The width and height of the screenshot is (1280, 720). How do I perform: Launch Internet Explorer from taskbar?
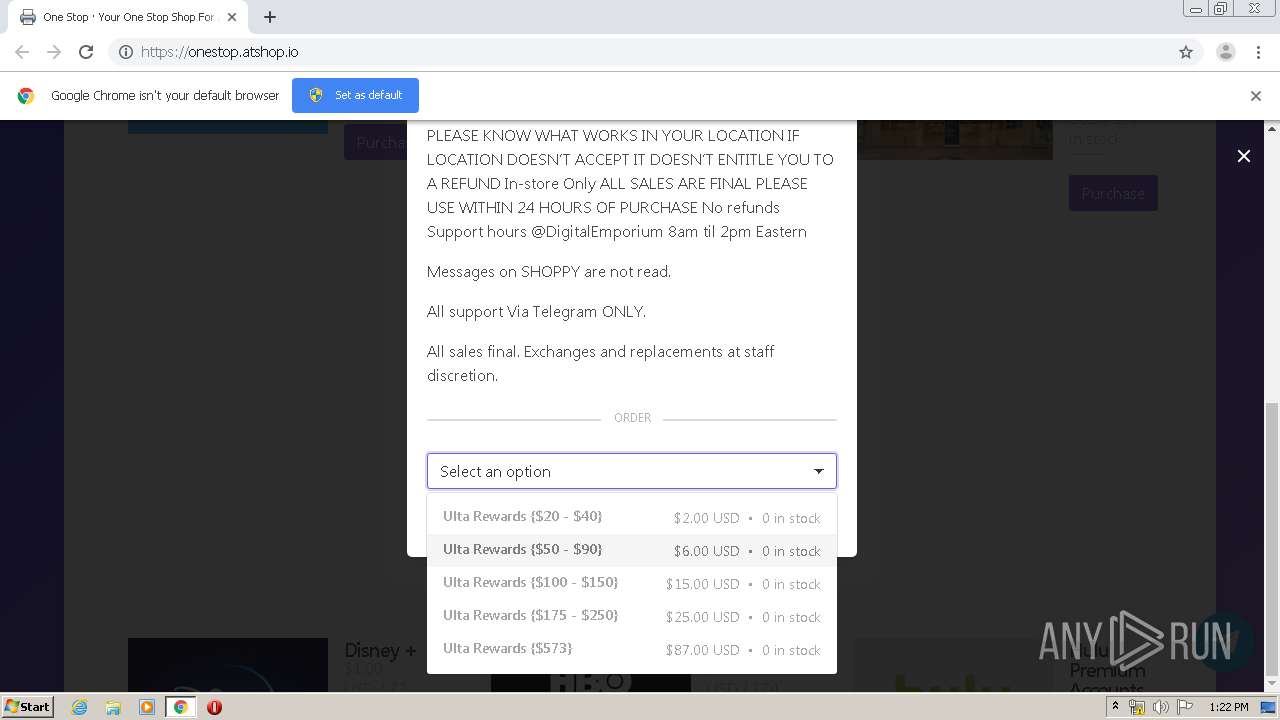pyautogui.click(x=79, y=707)
